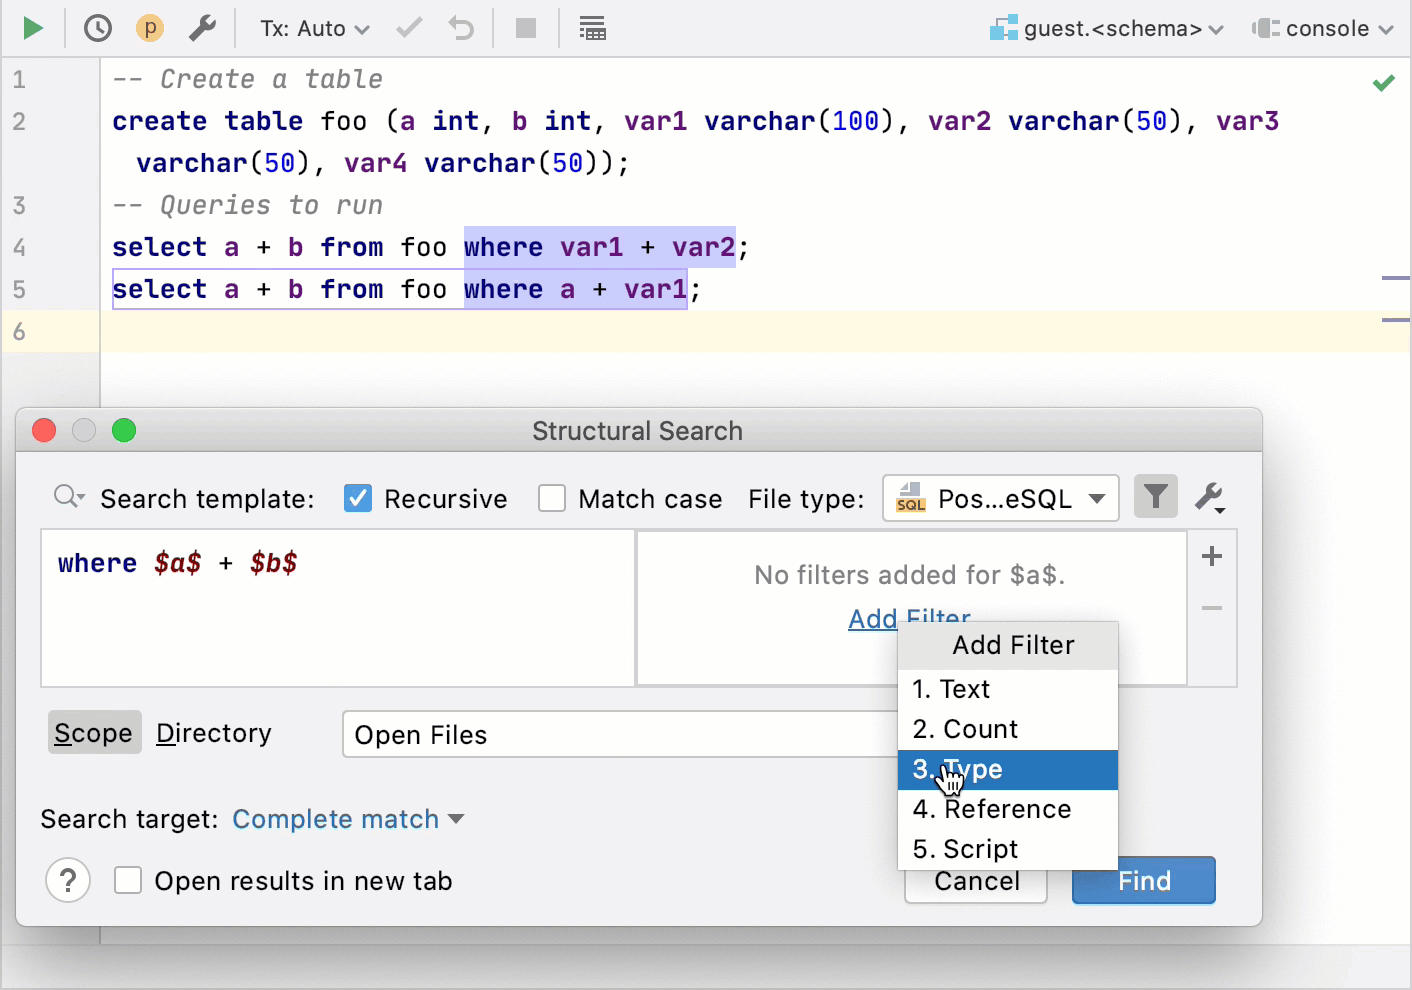This screenshot has width=1412, height=990.
Task: Roll back transaction with undo arrow icon
Action: coord(460,27)
